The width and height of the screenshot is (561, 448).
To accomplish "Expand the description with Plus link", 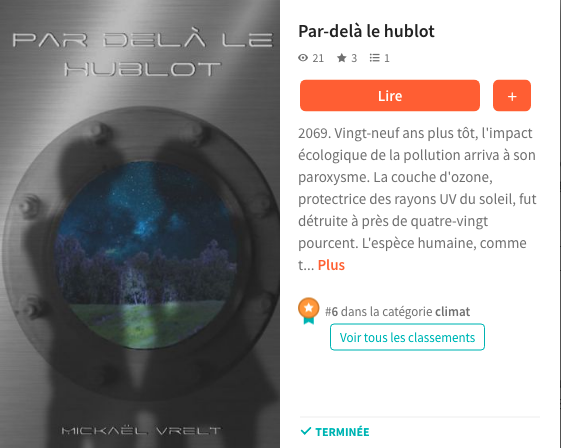I will (x=331, y=265).
